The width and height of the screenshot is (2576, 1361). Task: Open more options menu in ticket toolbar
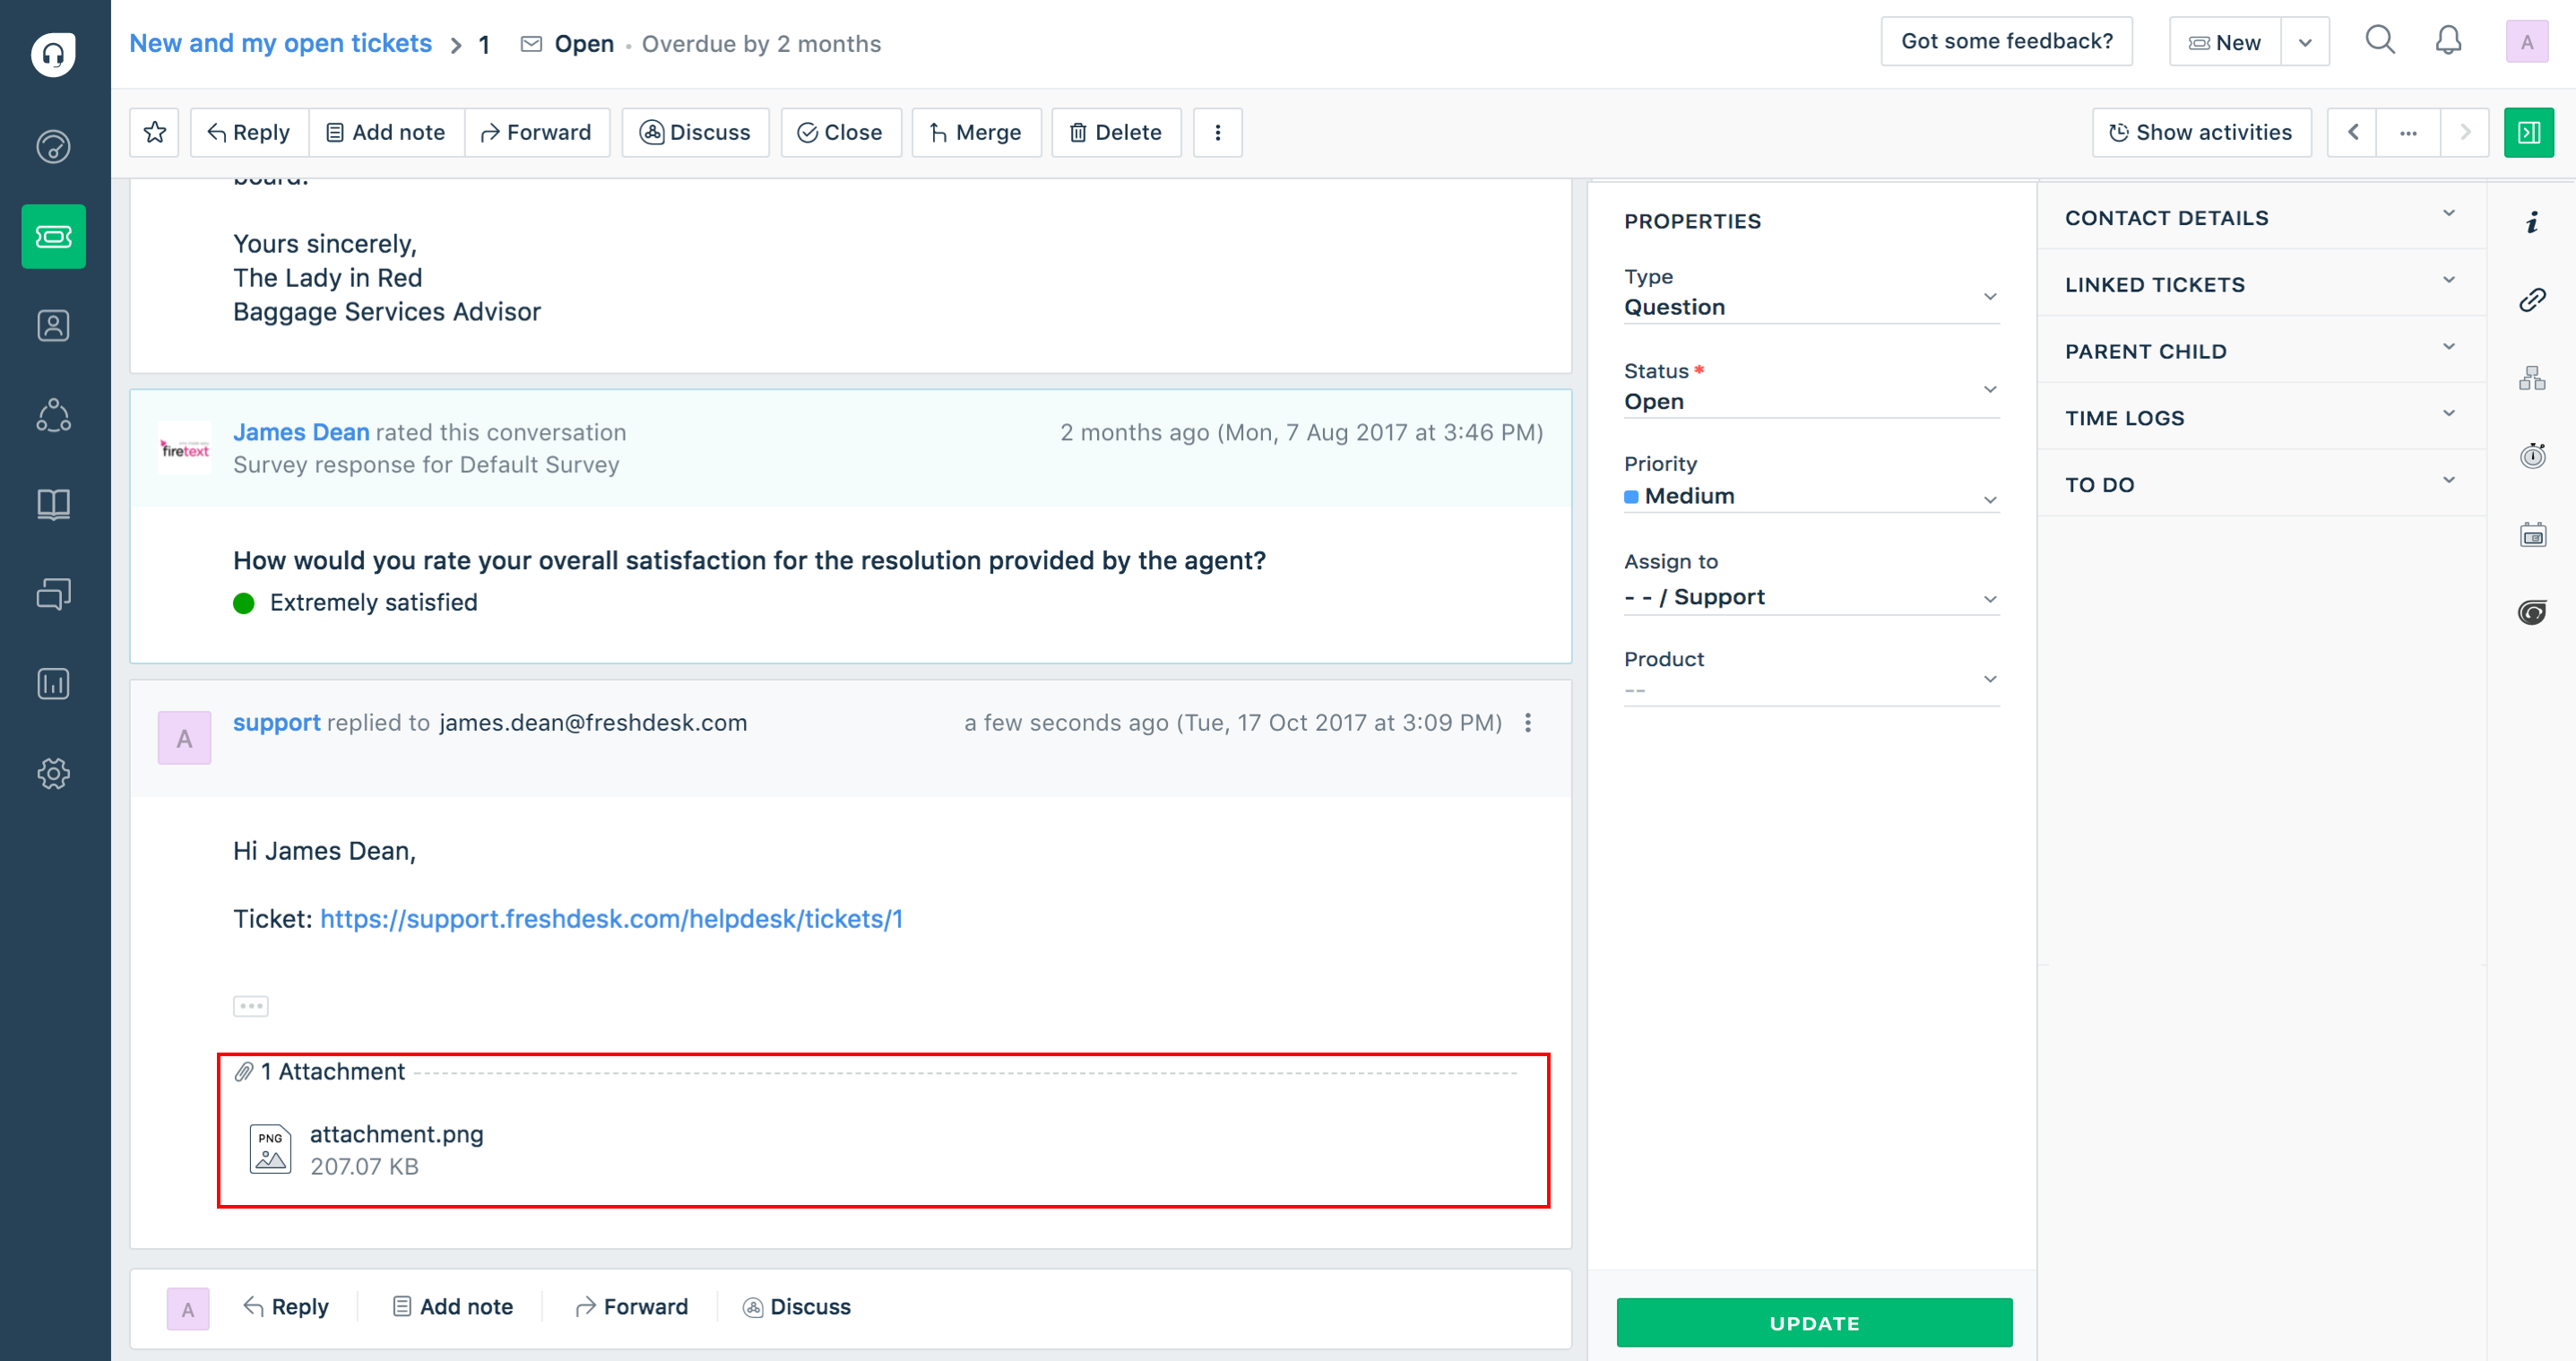1218,132
